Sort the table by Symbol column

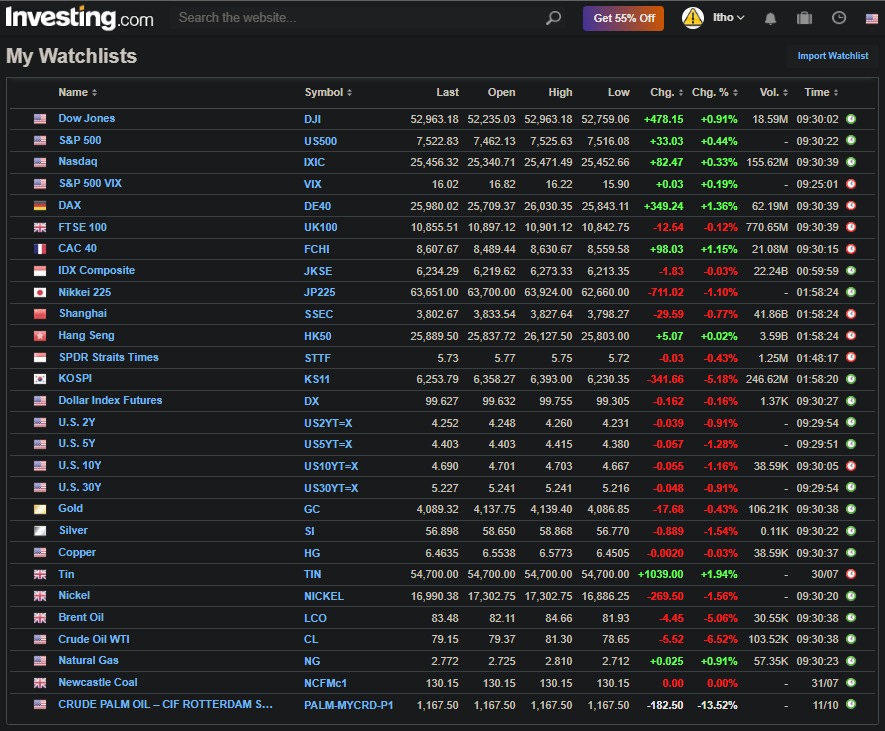[x=328, y=93]
